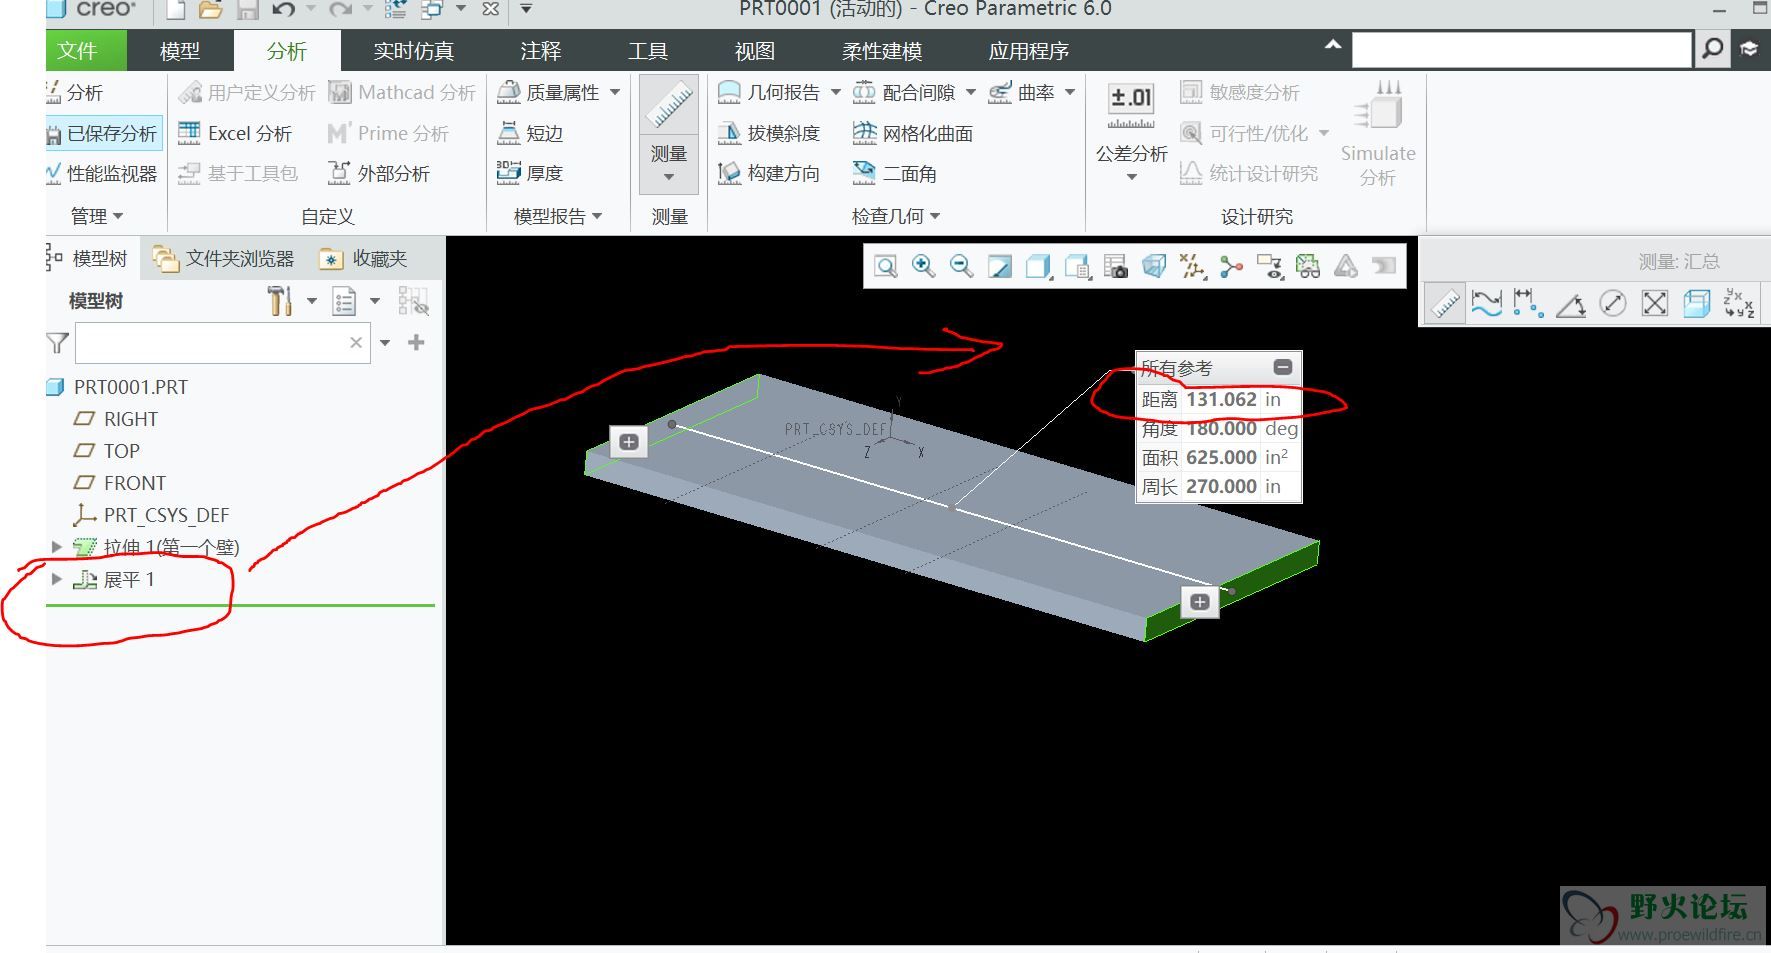Open 公差分析 tool
The width and height of the screenshot is (1771, 953).
click(1131, 130)
